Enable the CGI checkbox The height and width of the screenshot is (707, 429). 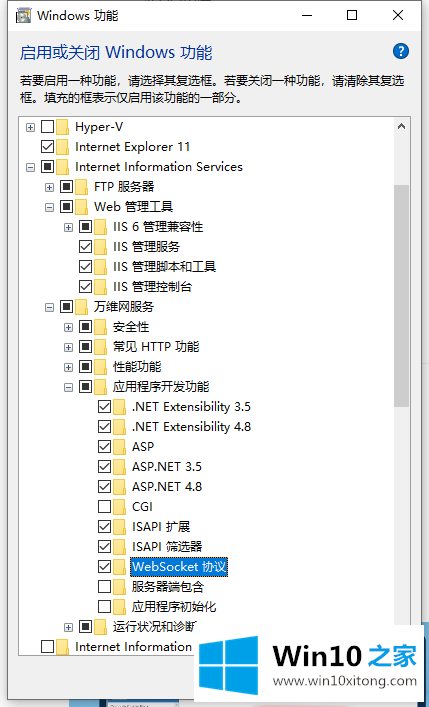pyautogui.click(x=104, y=506)
